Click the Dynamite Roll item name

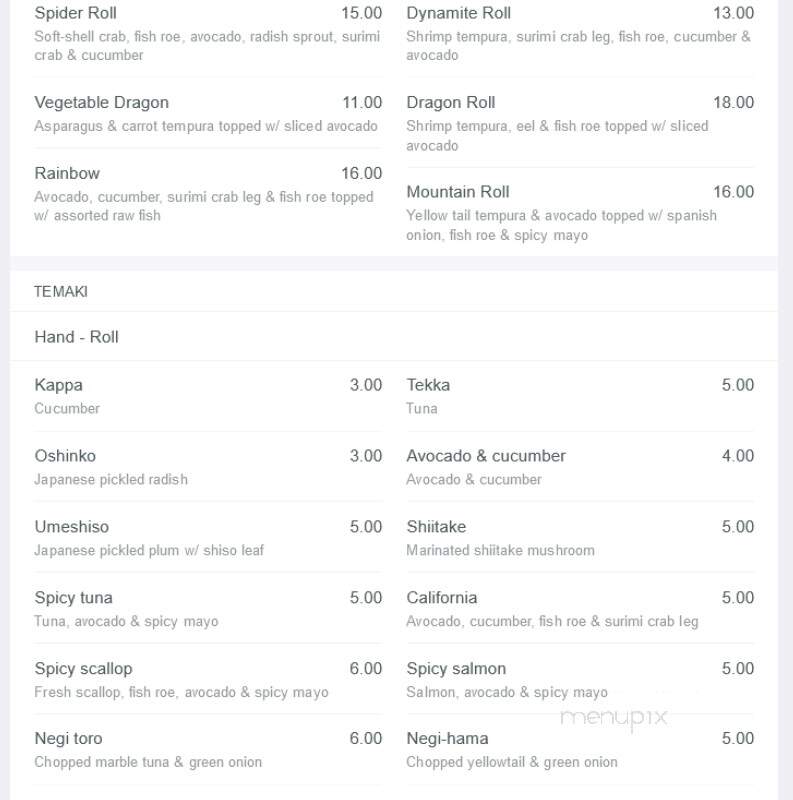tap(458, 13)
